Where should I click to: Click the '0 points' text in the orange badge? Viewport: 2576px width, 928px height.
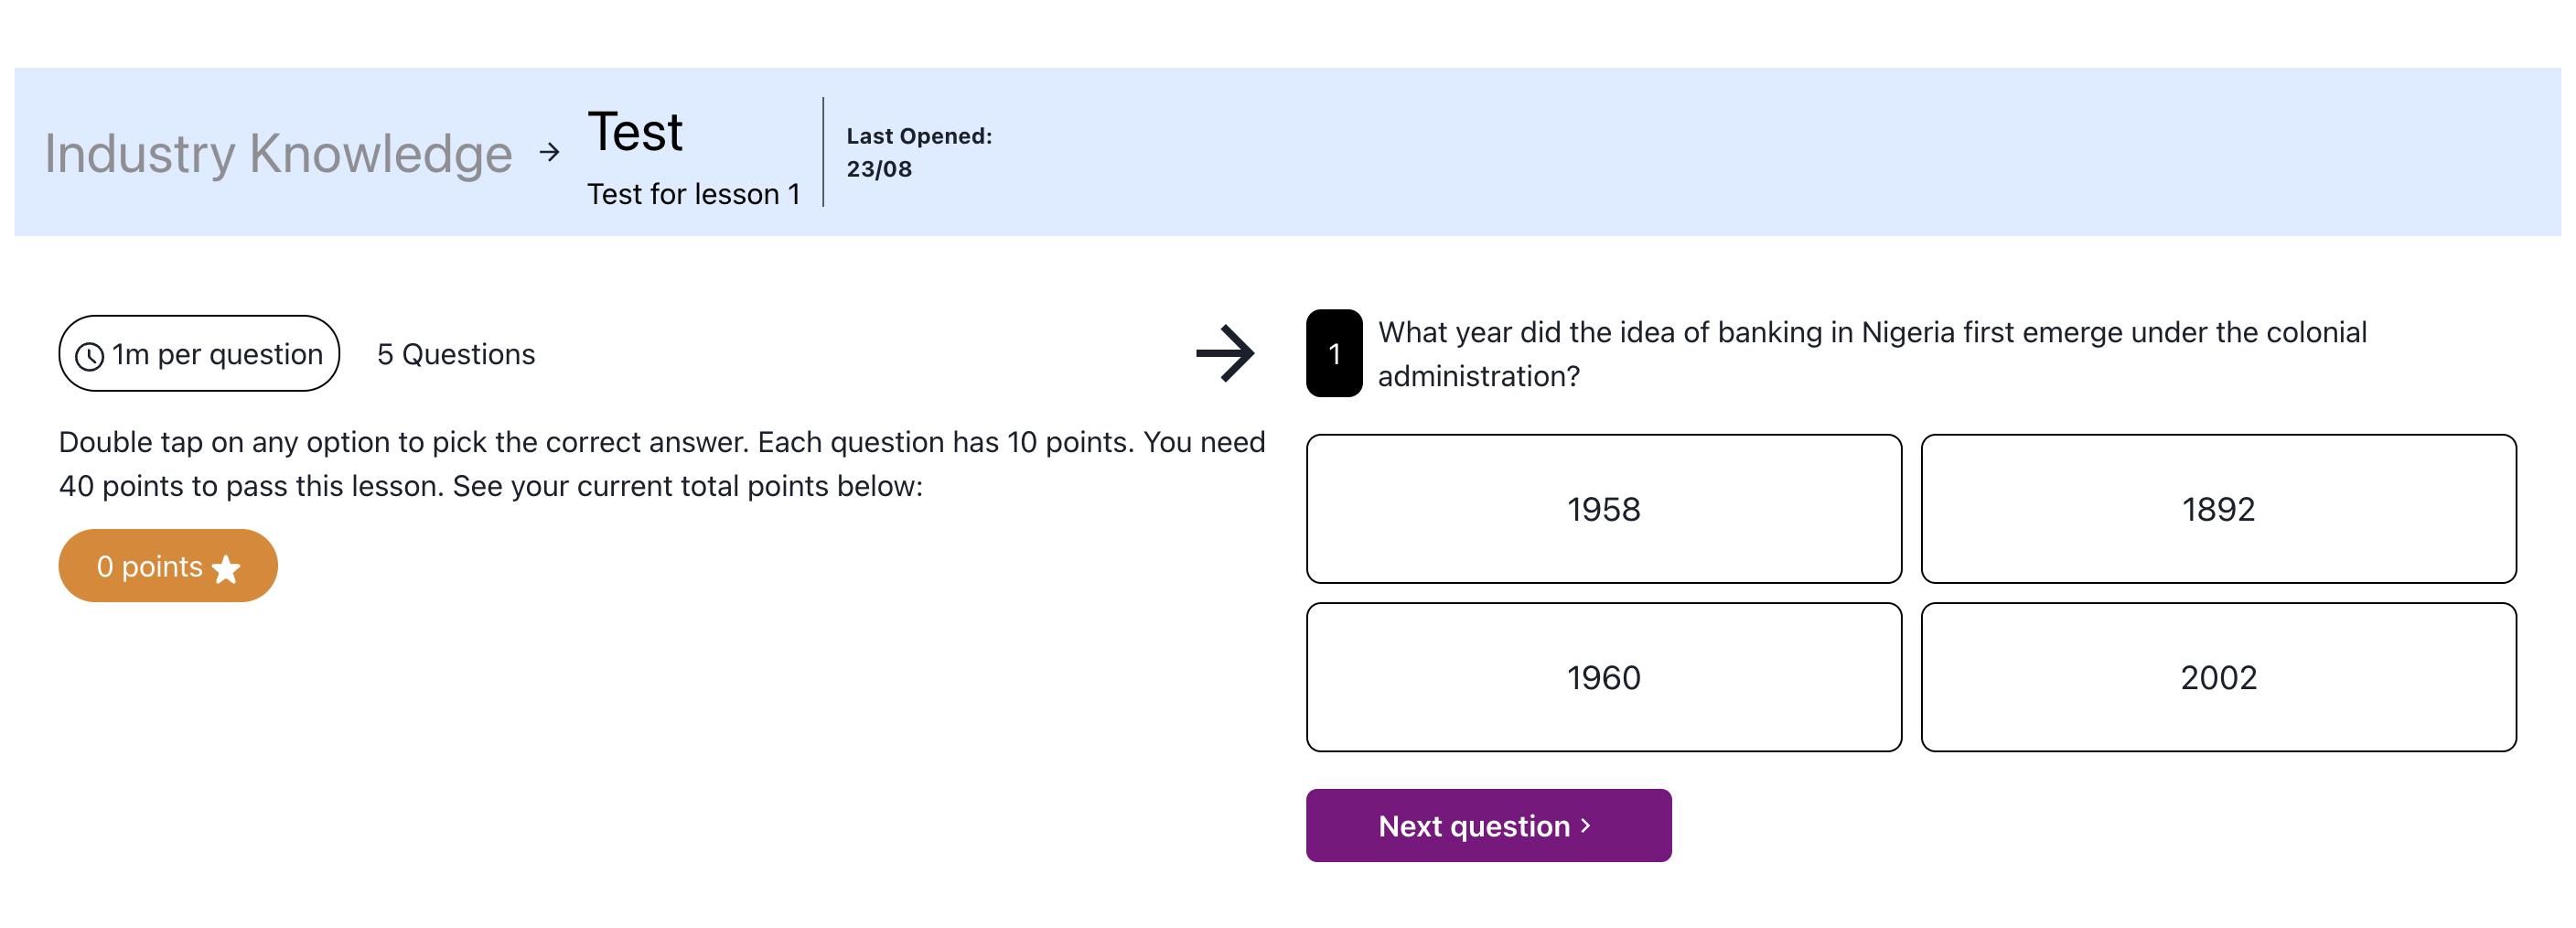coord(149,566)
